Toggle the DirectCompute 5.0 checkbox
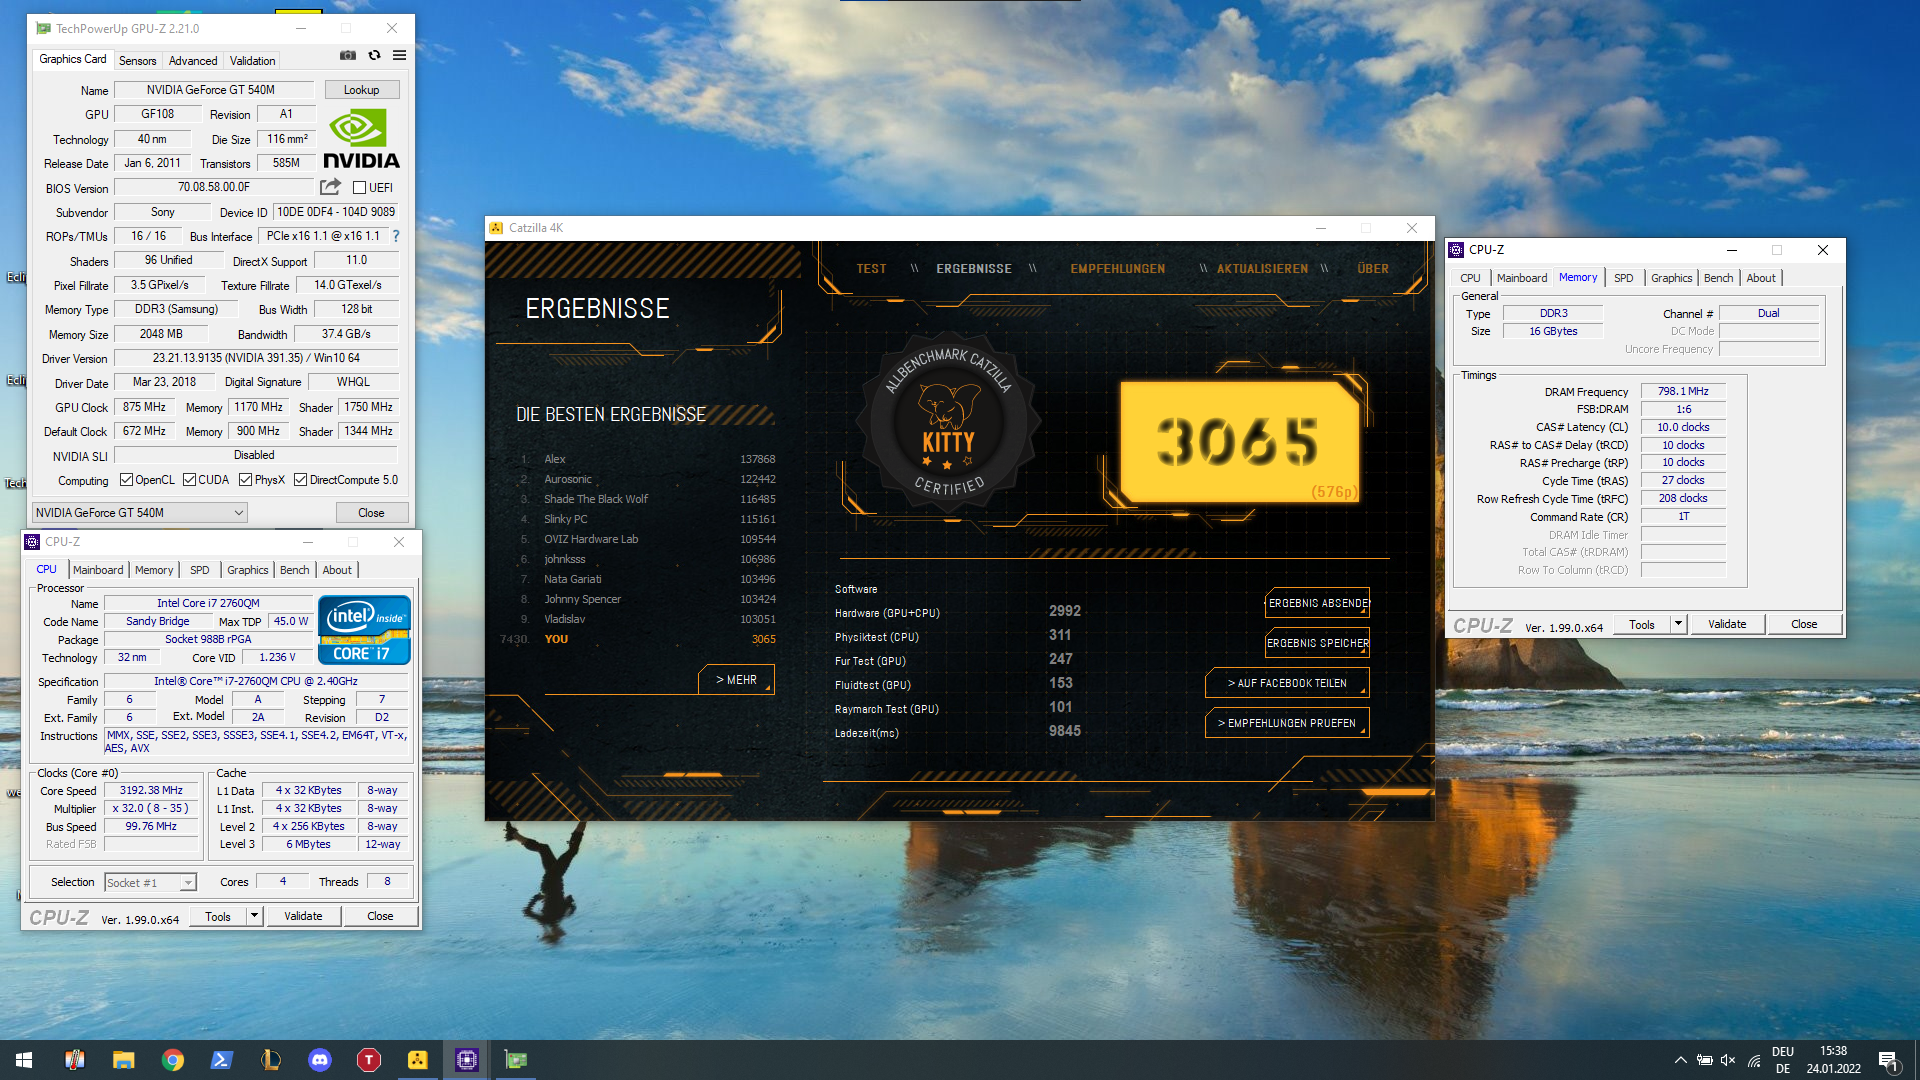 click(300, 480)
